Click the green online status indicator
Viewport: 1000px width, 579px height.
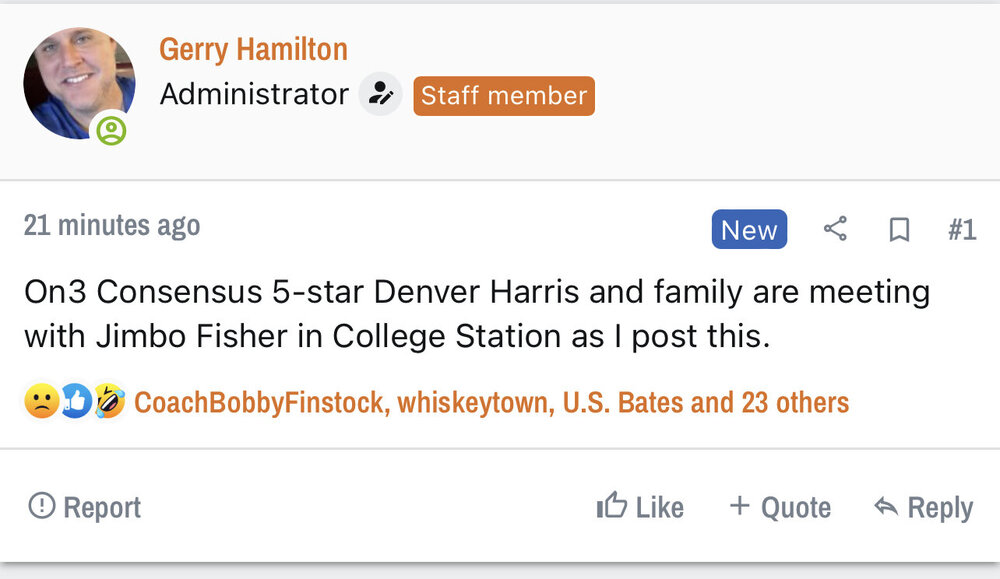click(111, 130)
